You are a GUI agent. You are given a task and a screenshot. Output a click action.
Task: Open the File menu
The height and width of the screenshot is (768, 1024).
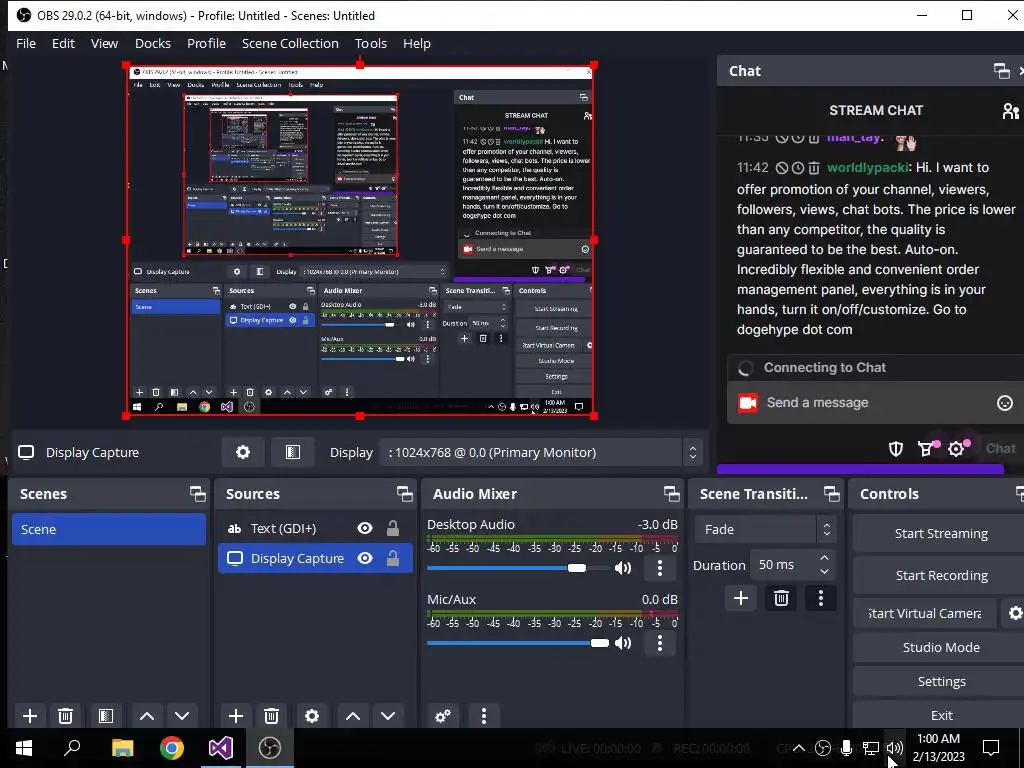click(x=26, y=43)
